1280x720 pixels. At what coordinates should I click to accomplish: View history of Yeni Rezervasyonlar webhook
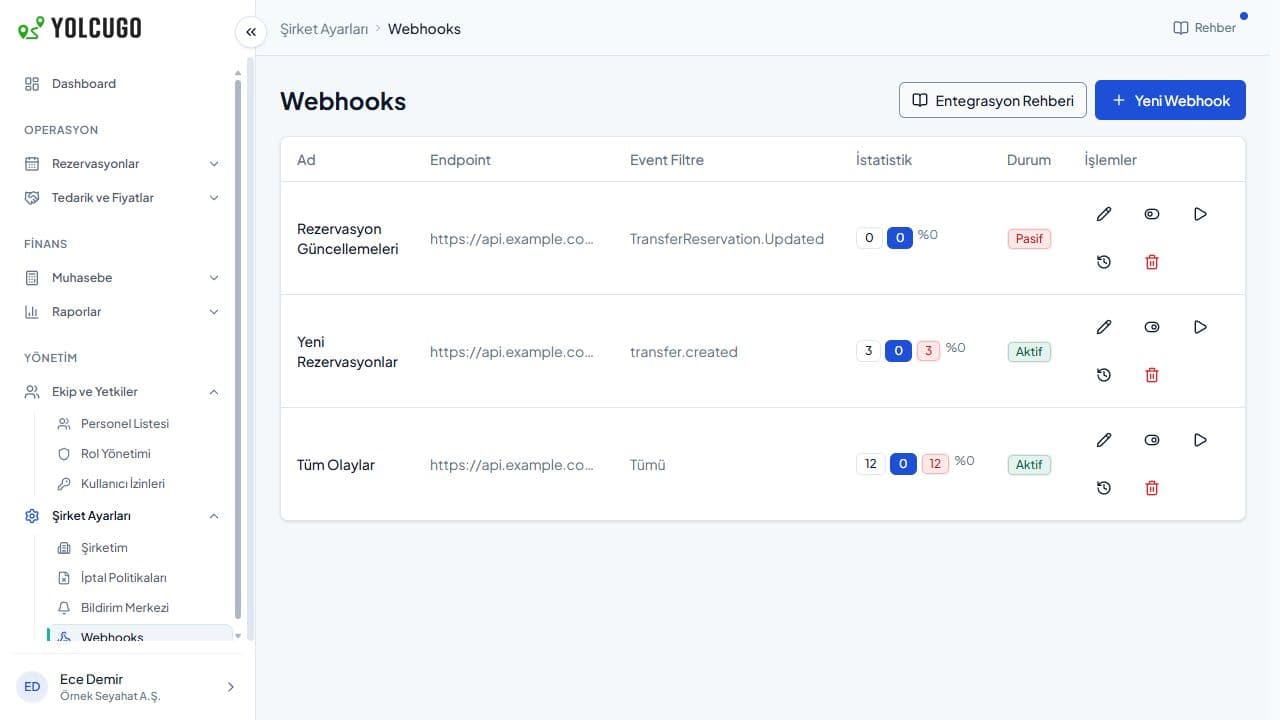pyautogui.click(x=1104, y=375)
